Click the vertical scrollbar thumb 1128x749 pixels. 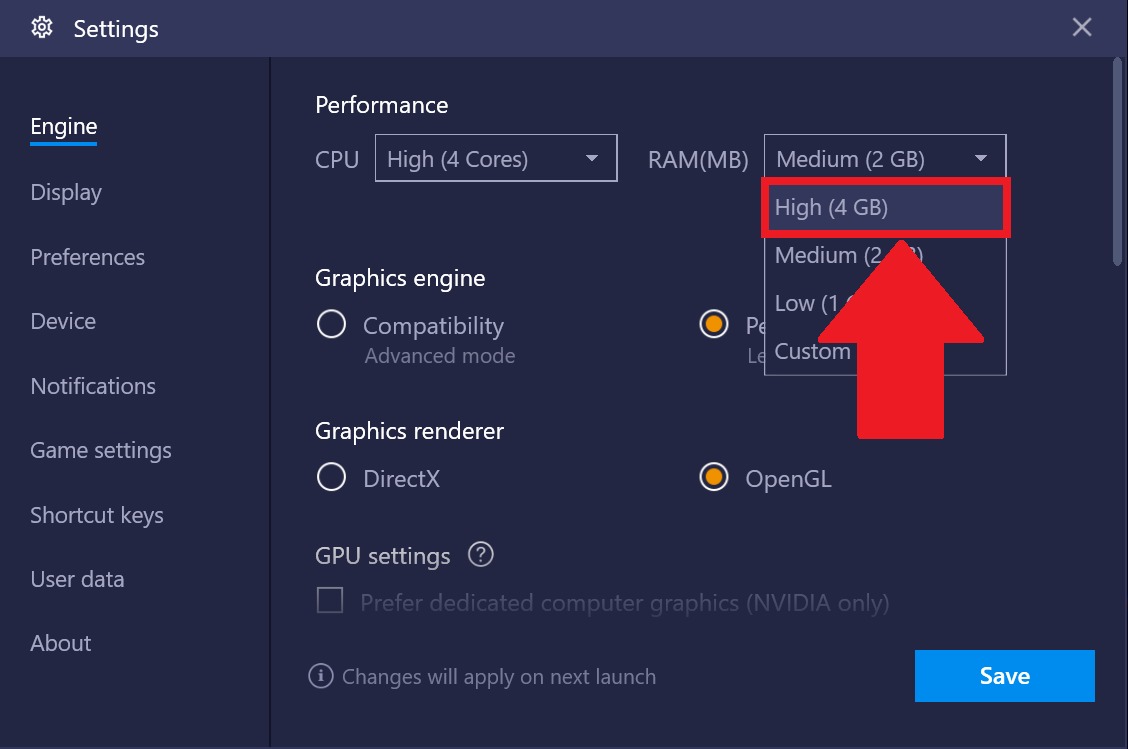click(1117, 160)
